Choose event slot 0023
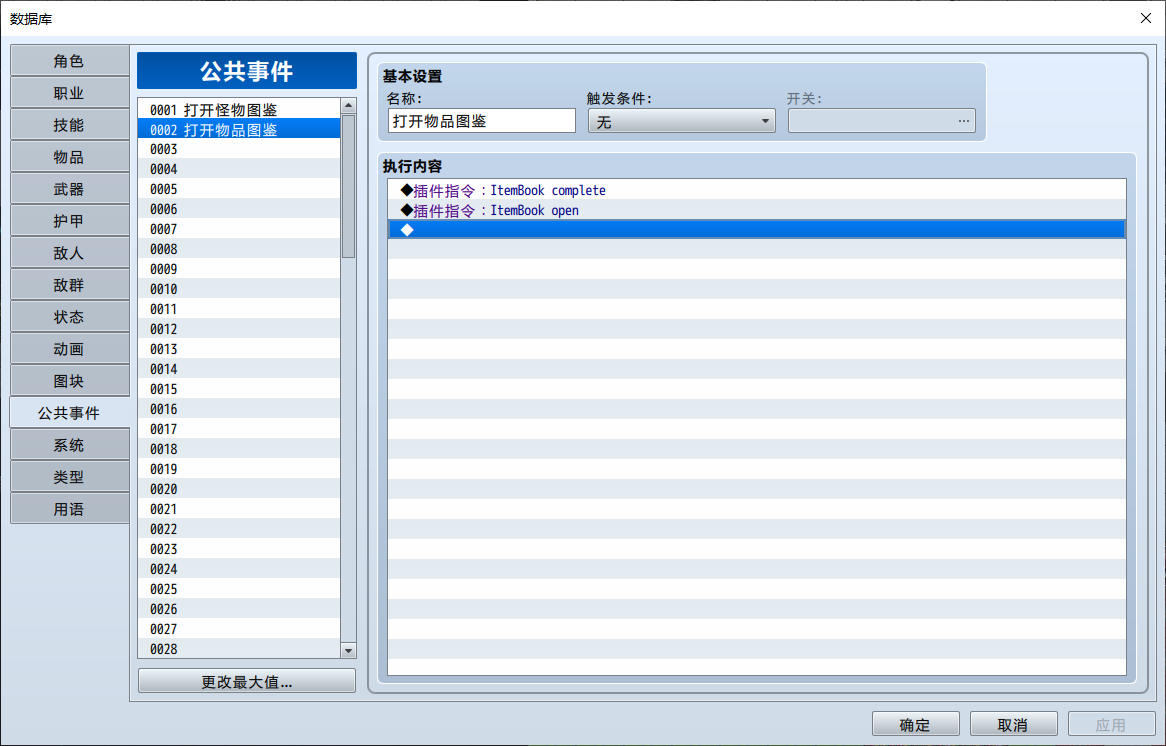The height and width of the screenshot is (746, 1166). click(x=239, y=549)
